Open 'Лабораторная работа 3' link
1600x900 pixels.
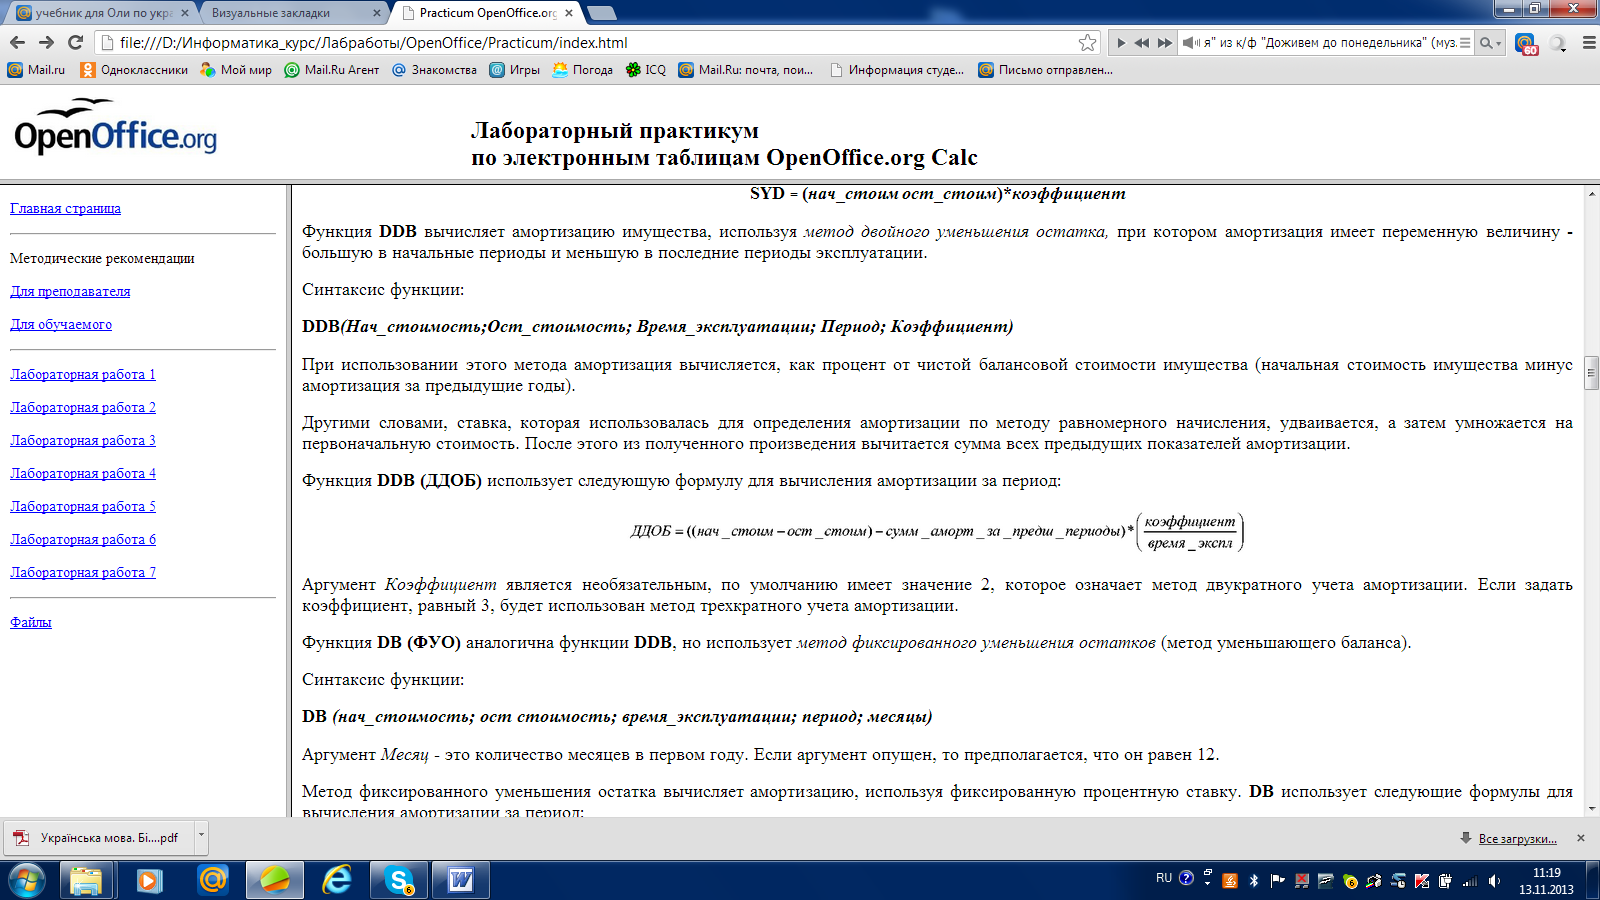coord(83,440)
